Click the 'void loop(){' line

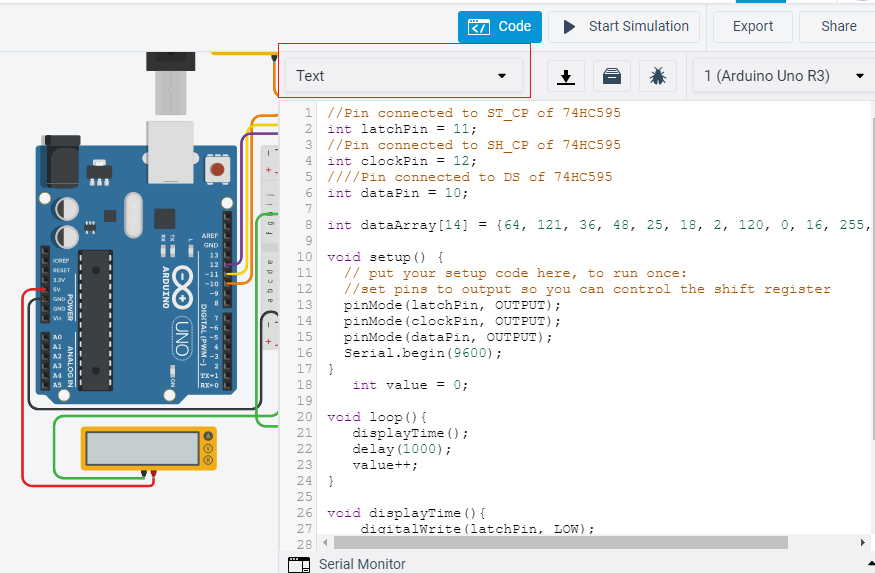click(377, 417)
